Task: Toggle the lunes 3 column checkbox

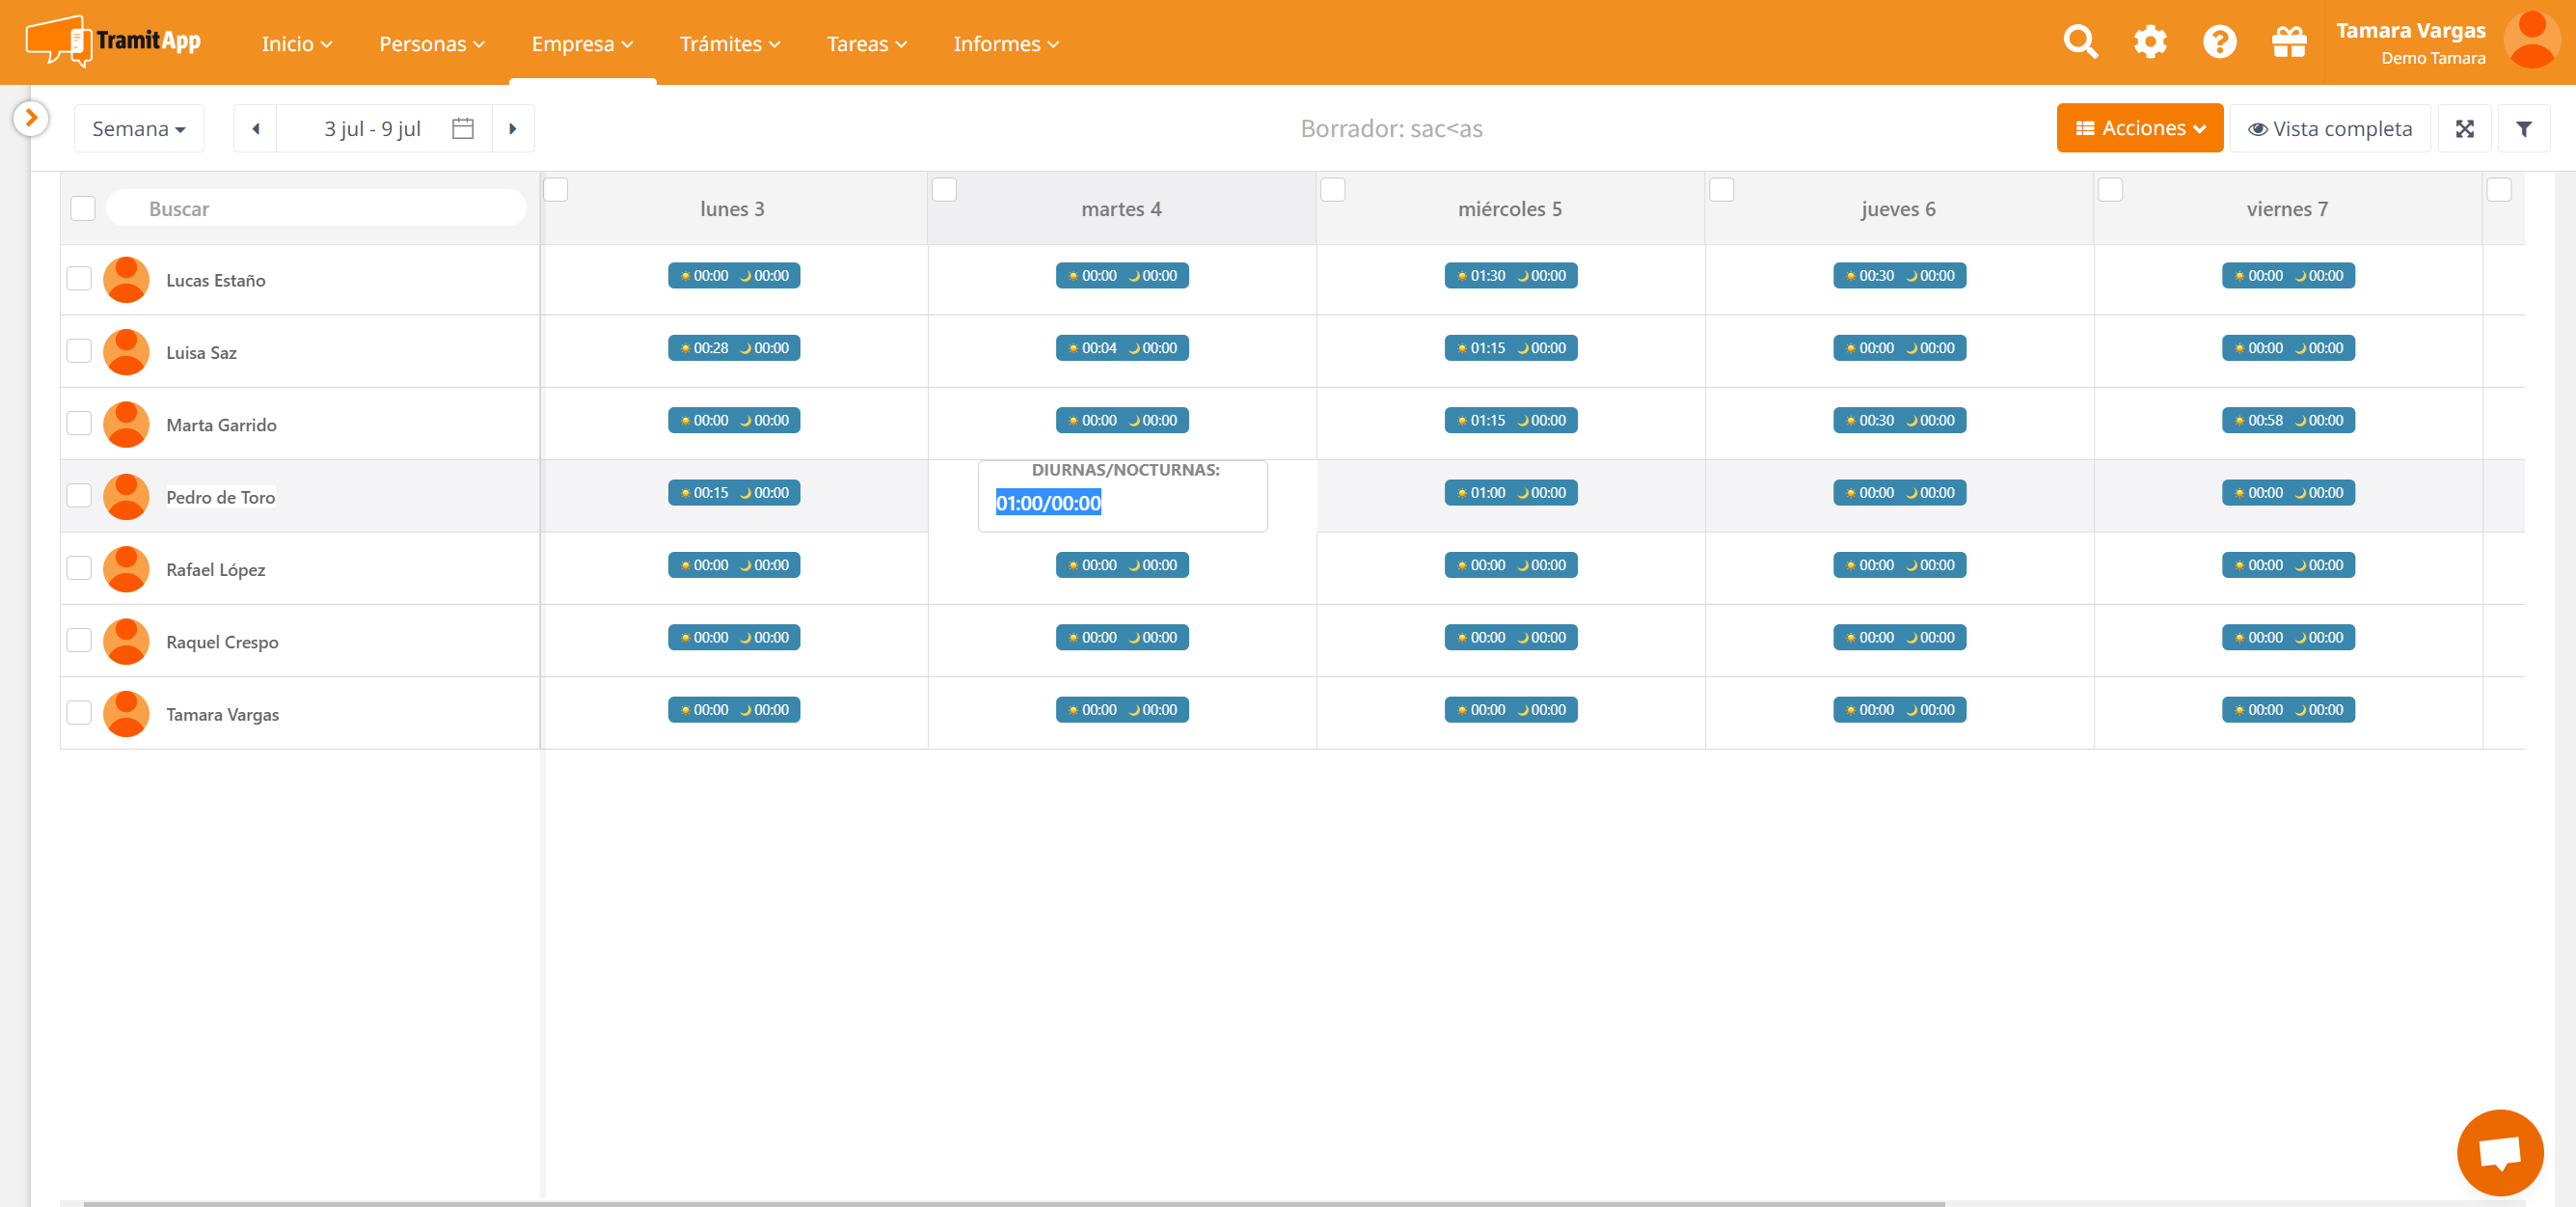Action: click(x=556, y=190)
